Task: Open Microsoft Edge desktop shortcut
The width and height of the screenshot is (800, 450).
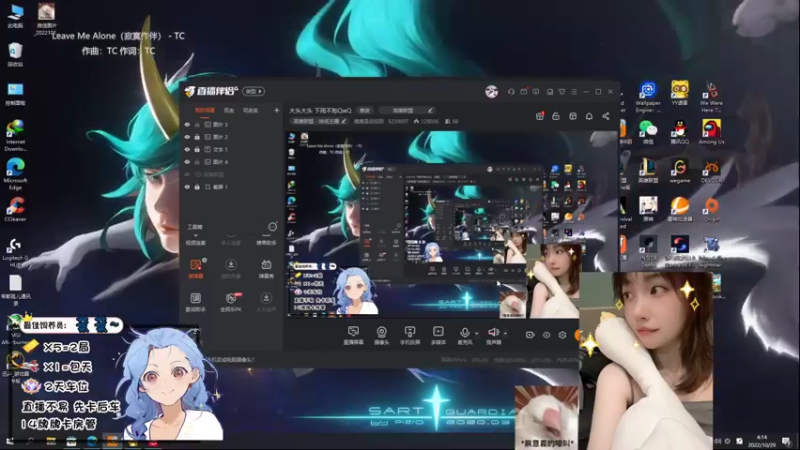Action: (x=15, y=174)
